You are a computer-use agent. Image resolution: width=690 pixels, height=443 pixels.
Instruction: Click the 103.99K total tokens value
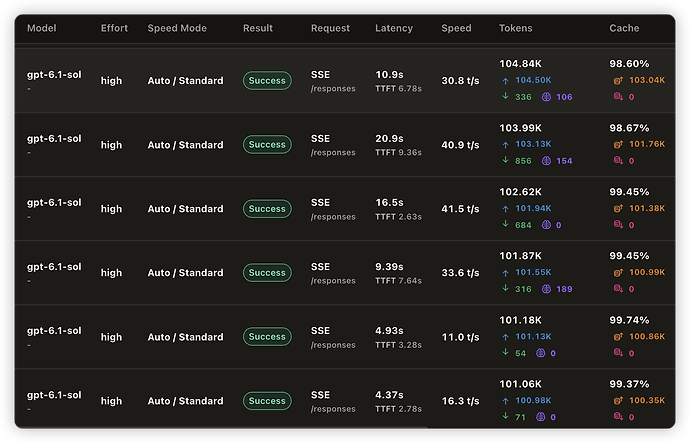coord(520,128)
